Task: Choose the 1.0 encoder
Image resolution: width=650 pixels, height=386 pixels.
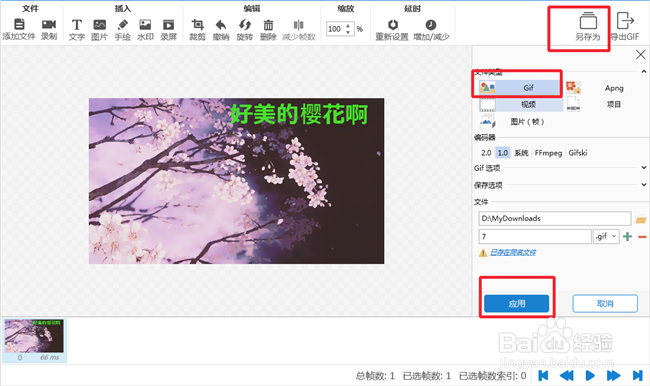Action: 502,153
